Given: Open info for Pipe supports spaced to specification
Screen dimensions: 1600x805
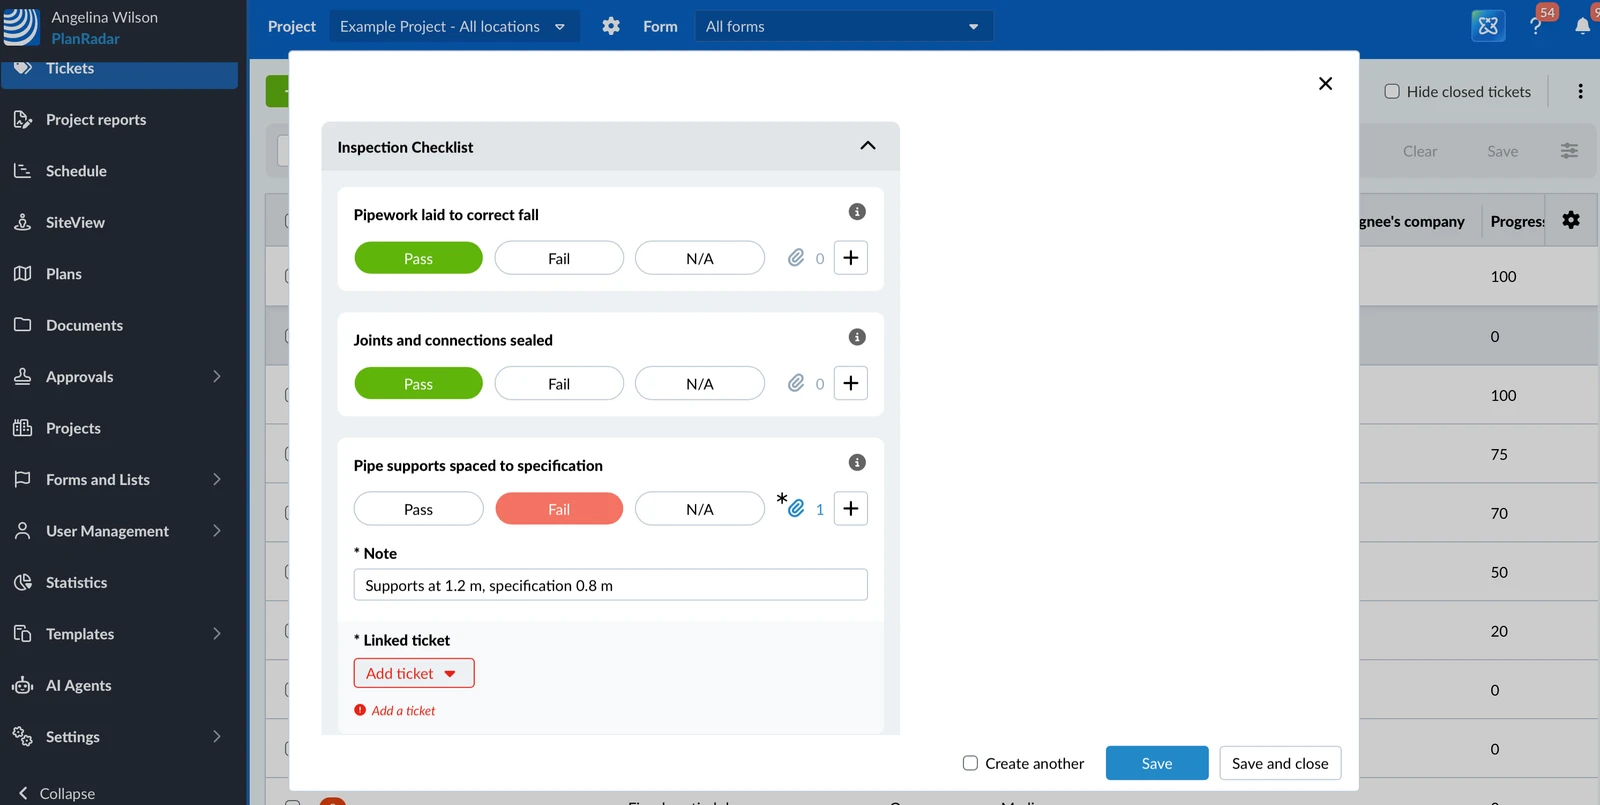Looking at the screenshot, I should click(x=857, y=462).
